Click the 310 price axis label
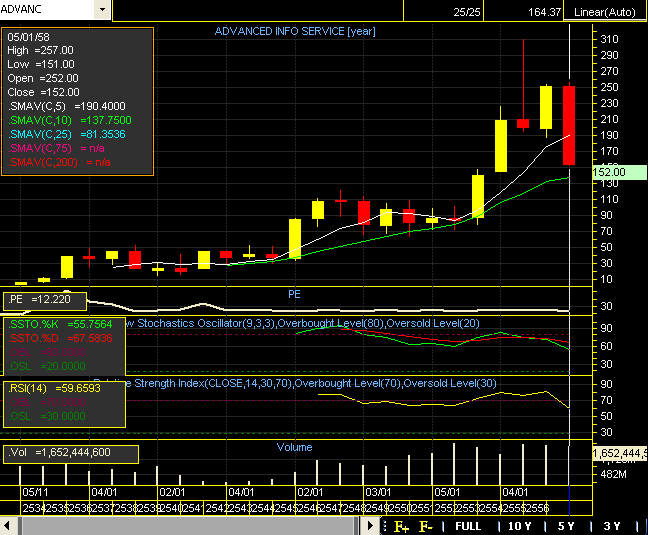The image size is (648, 535). pos(609,39)
